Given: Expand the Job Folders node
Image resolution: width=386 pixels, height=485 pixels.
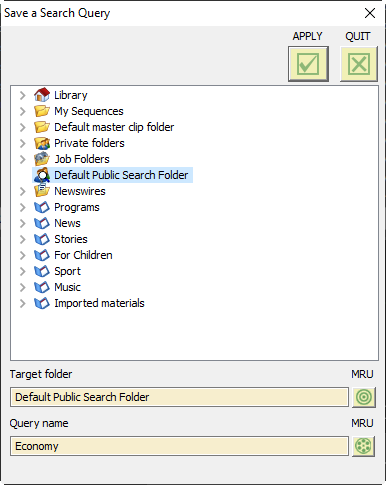Looking at the screenshot, I should 22,159.
